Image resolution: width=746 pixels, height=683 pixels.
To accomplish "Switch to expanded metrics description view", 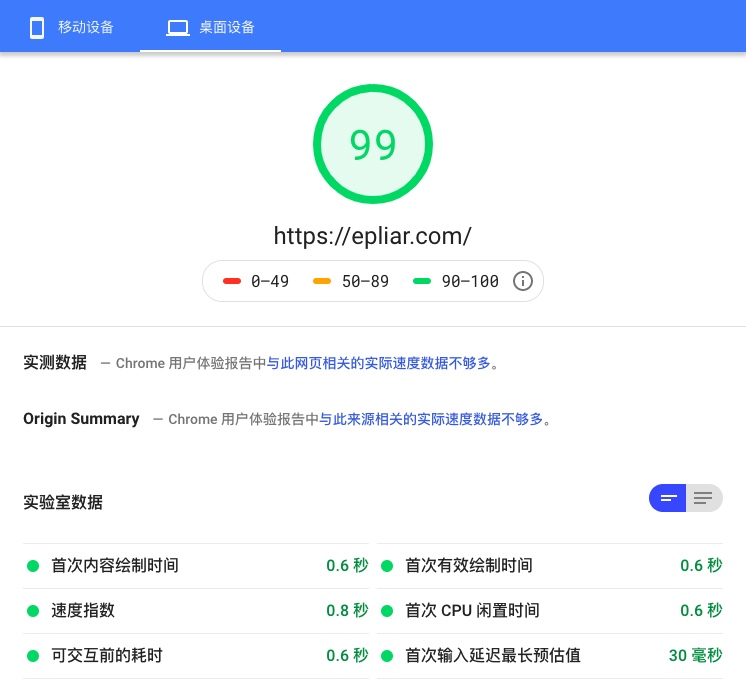I will point(704,498).
